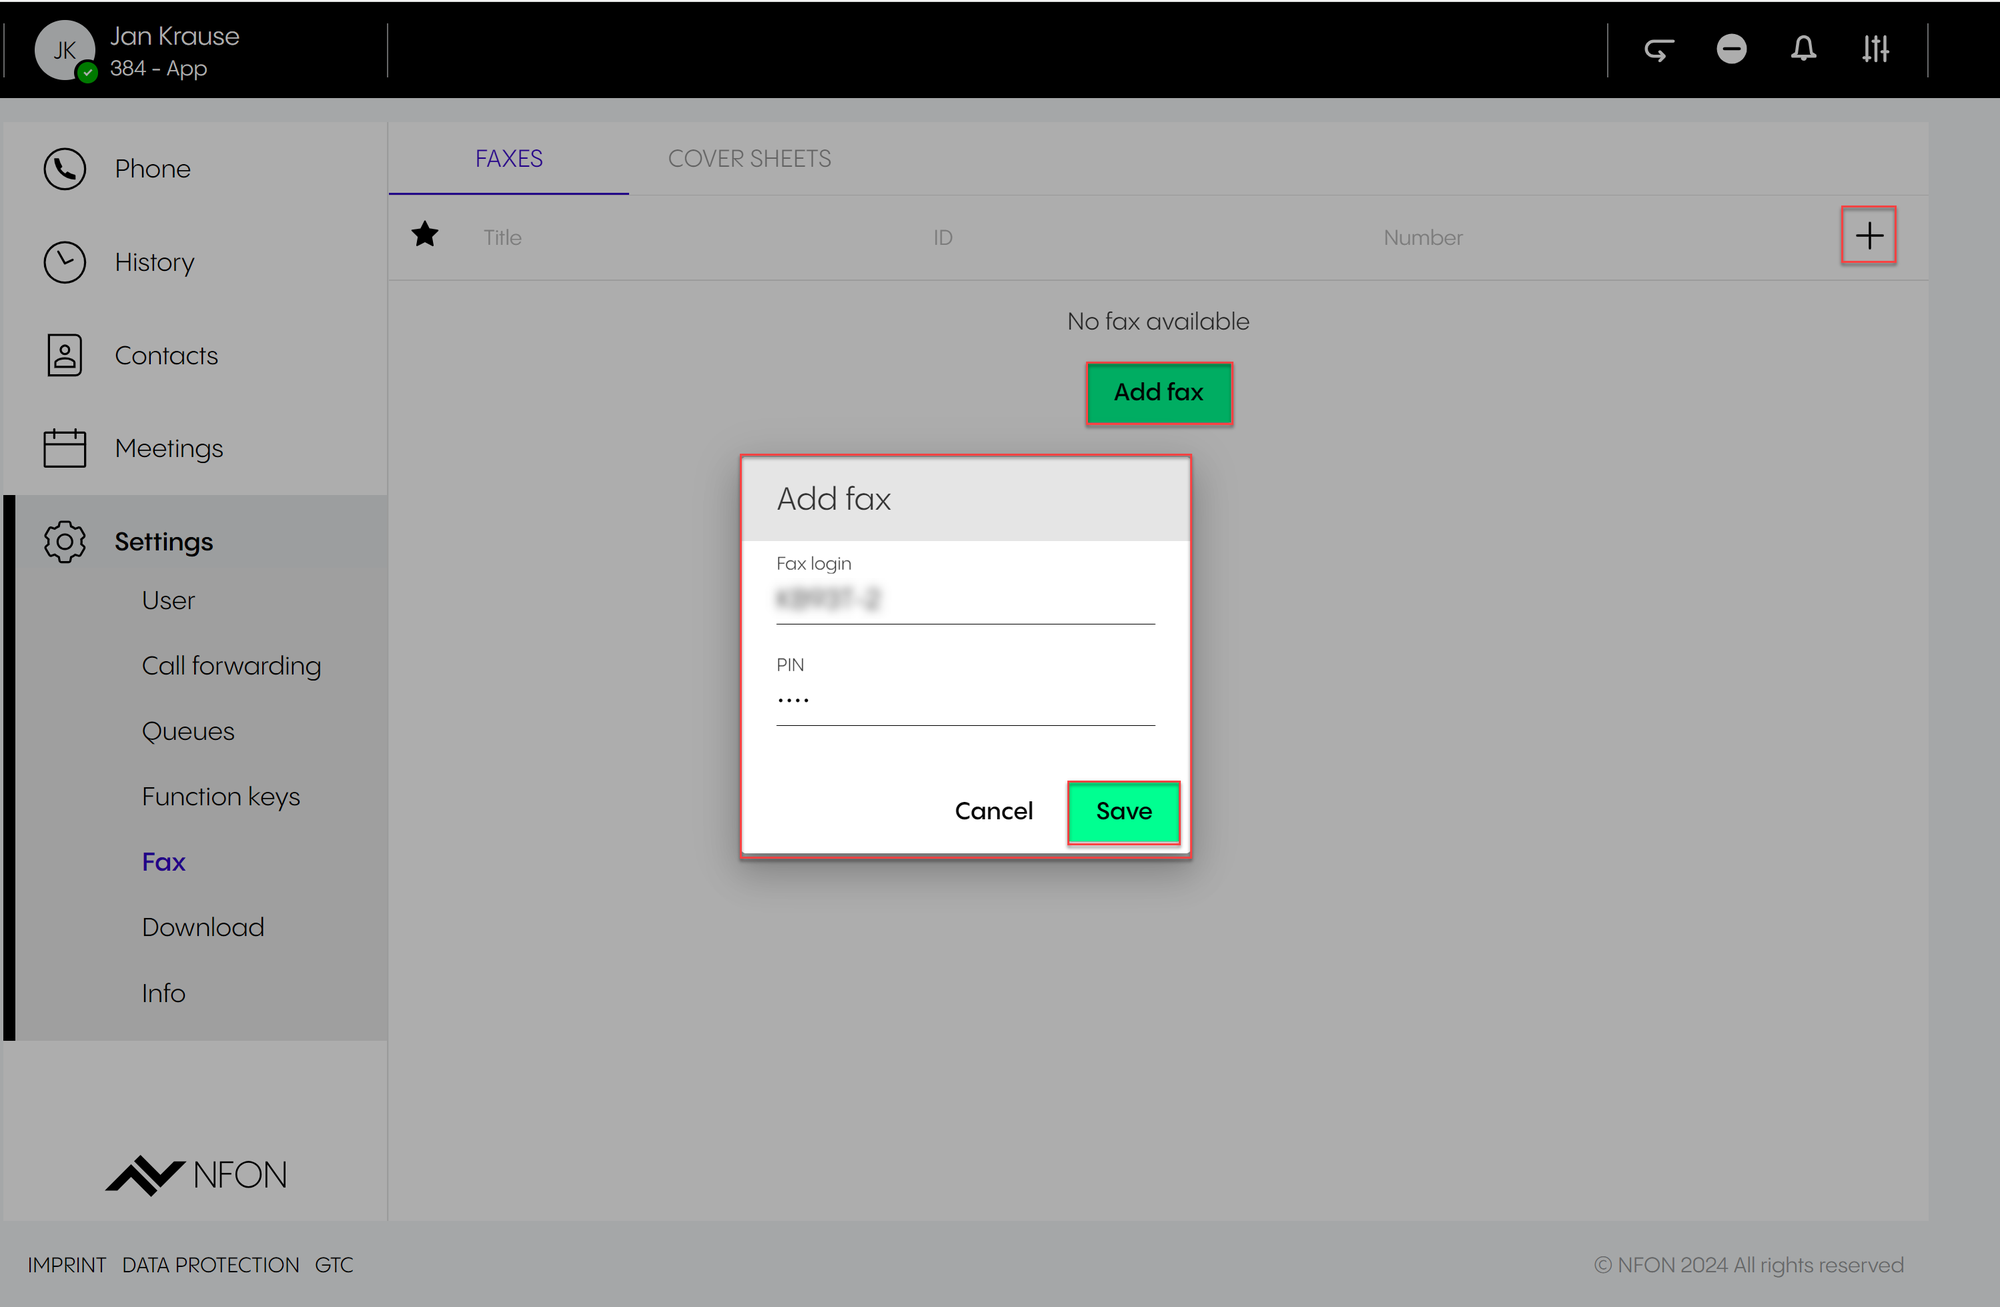The image size is (2000, 1307).
Task: Open the notifications bell icon
Action: tap(1803, 49)
